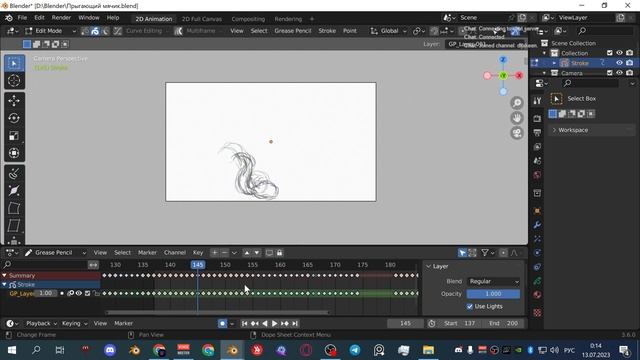Click the current frame 145 field
The height and width of the screenshot is (360, 640).
coord(405,324)
